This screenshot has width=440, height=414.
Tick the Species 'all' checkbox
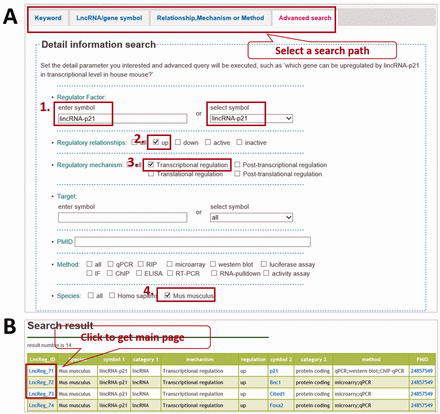click(x=90, y=295)
